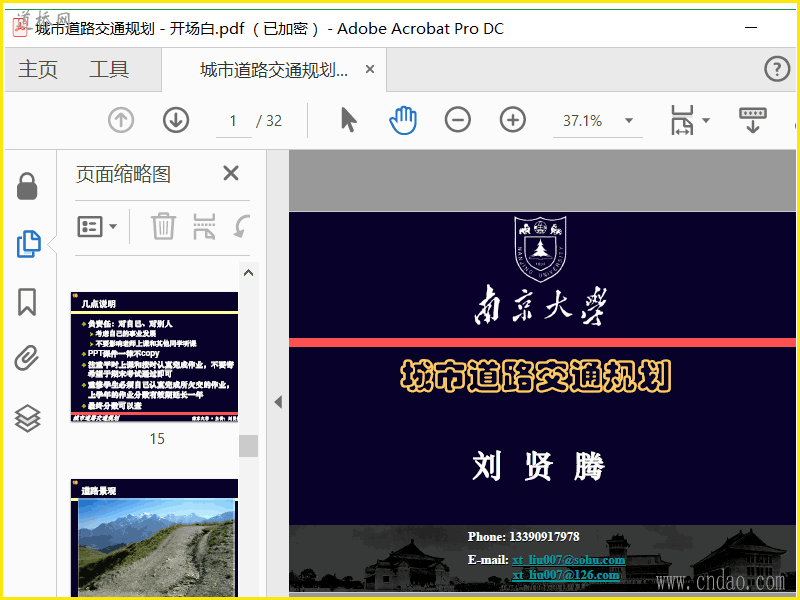Image resolution: width=800 pixels, height=600 pixels.
Task: Click the Phone: 13390917978 text
Action: pyautogui.click(x=523, y=537)
